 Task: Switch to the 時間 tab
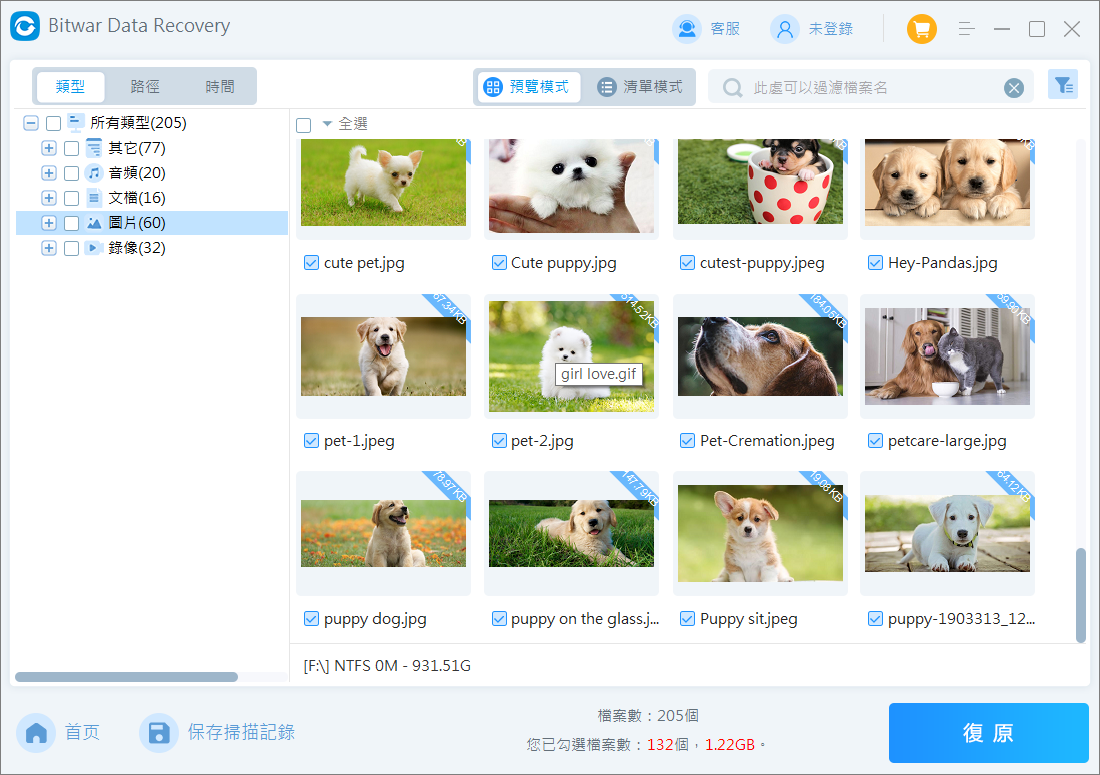[x=220, y=87]
